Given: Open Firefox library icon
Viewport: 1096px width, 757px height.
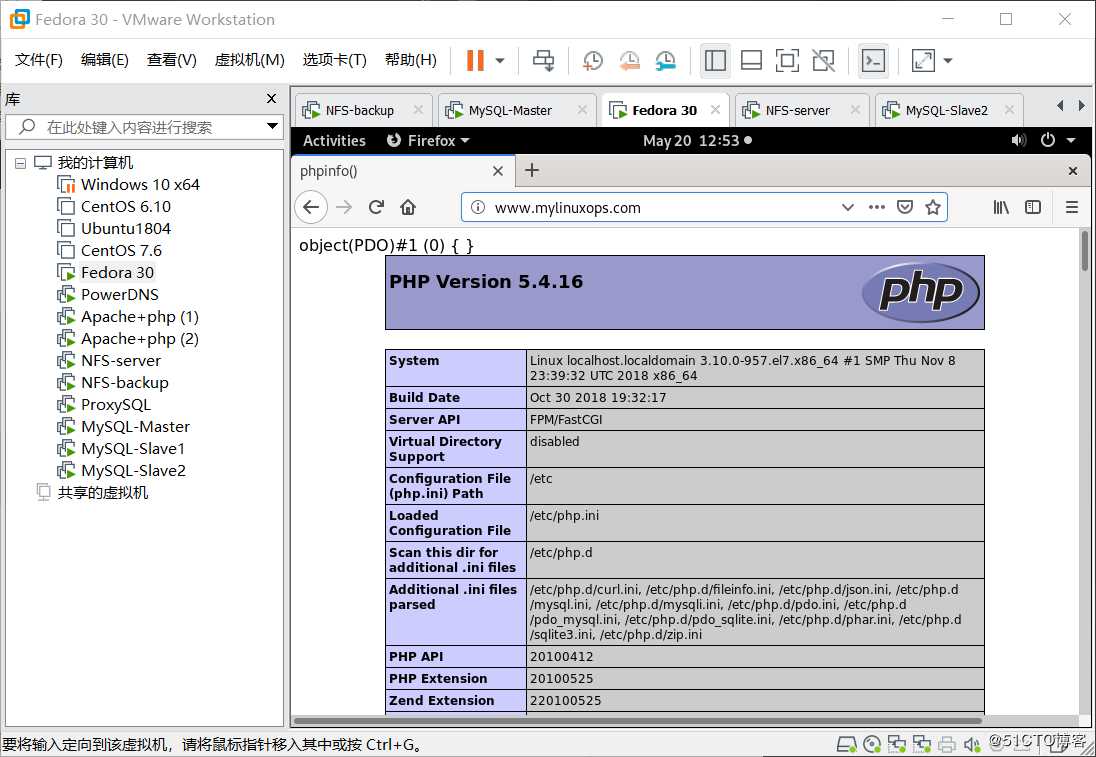Looking at the screenshot, I should [1002, 207].
